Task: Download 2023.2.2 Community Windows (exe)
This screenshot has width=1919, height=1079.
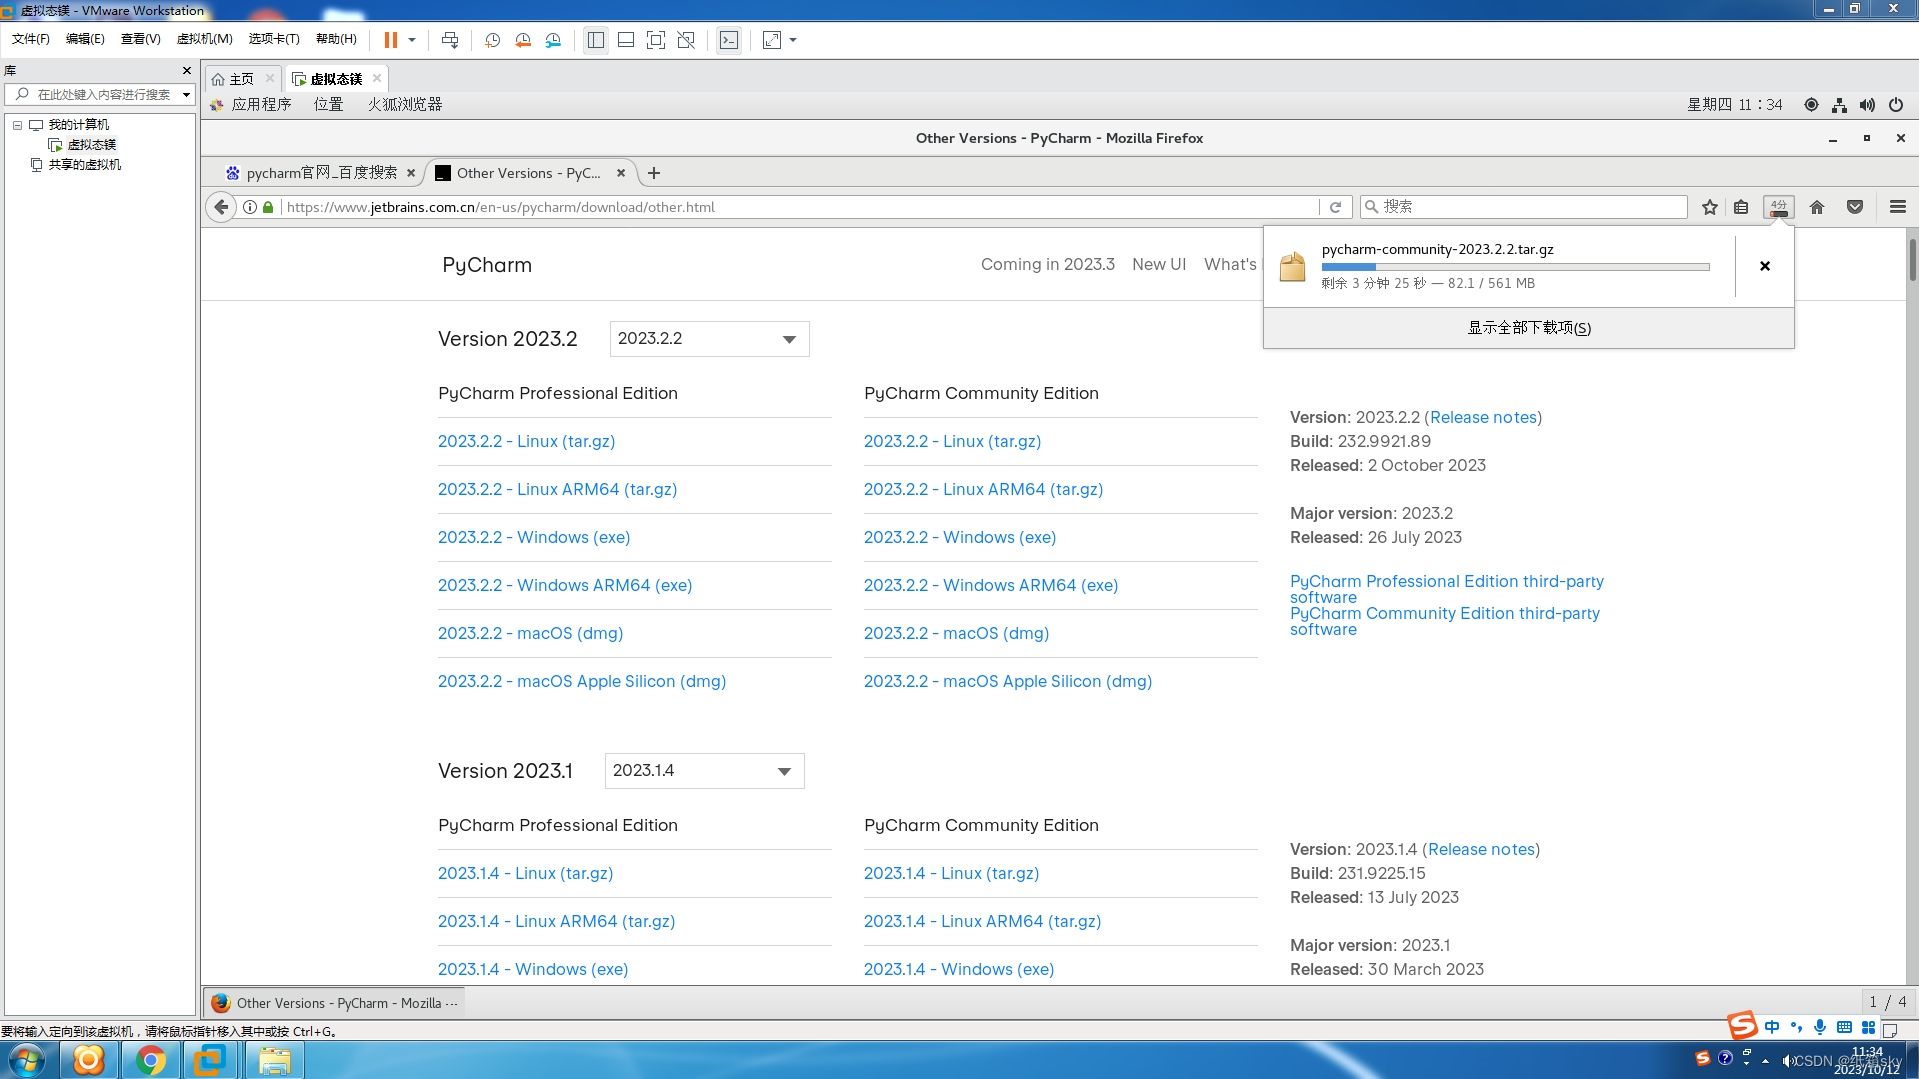Action: click(x=960, y=537)
